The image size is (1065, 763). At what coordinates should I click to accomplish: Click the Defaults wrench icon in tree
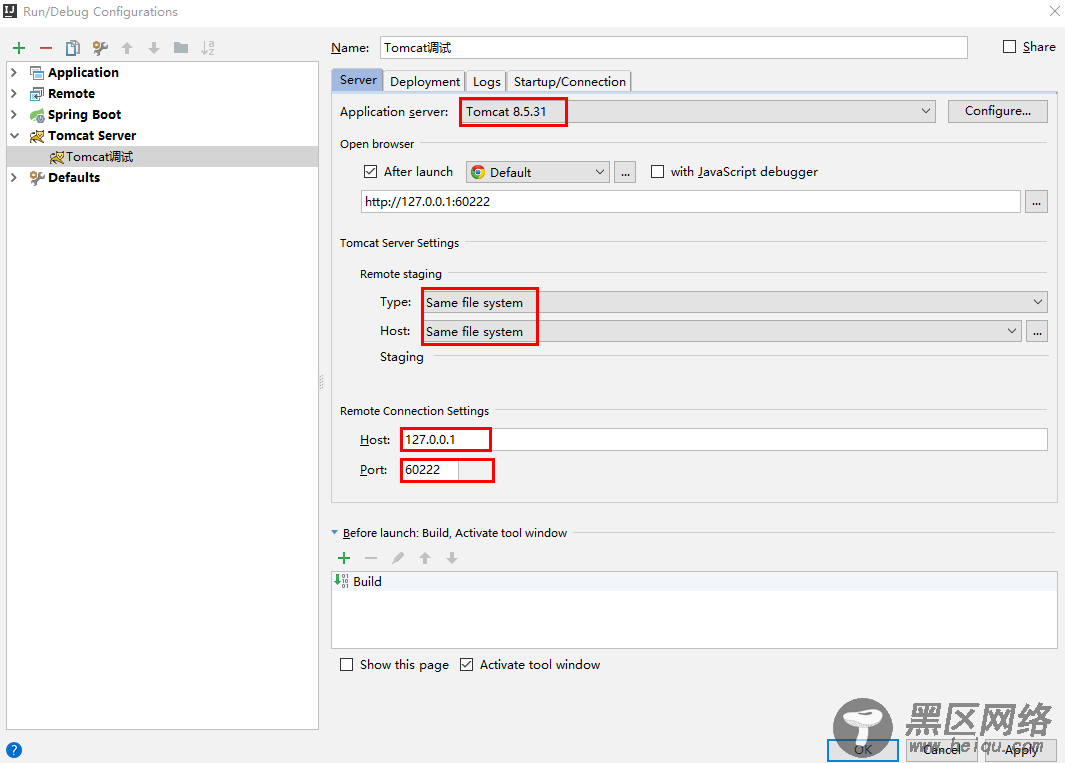[37, 178]
